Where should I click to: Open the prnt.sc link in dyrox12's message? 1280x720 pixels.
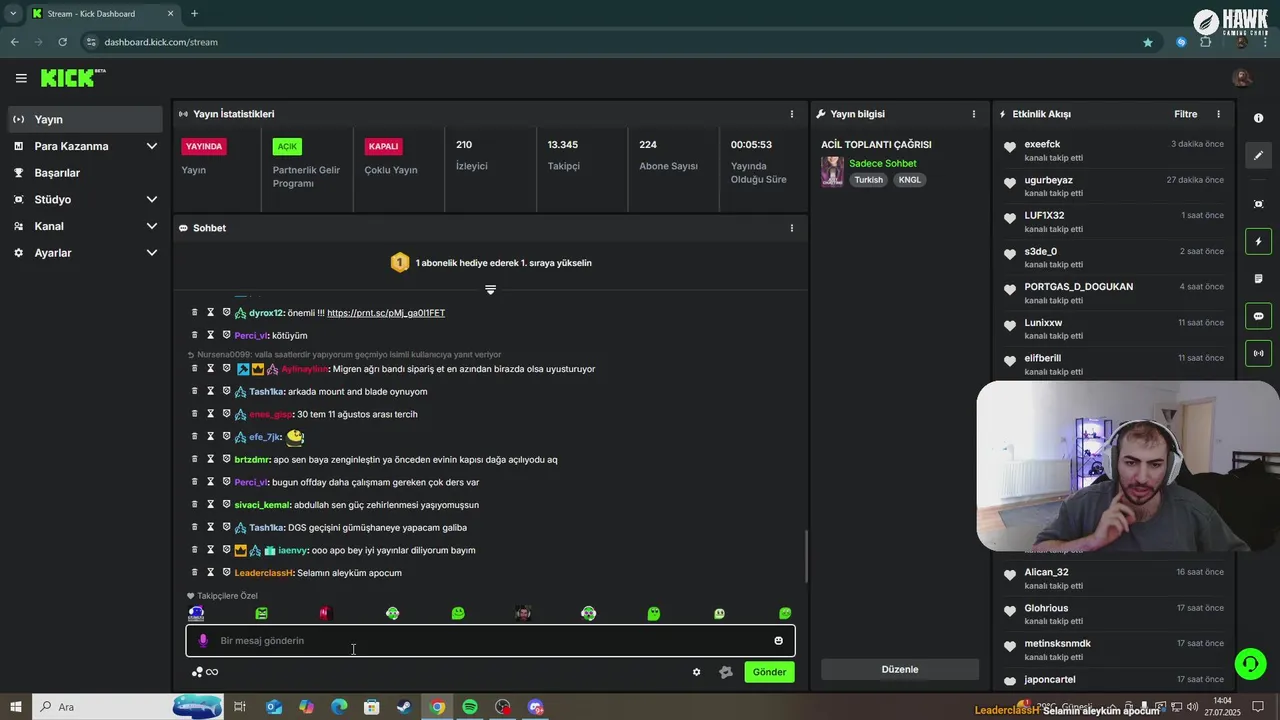386,313
